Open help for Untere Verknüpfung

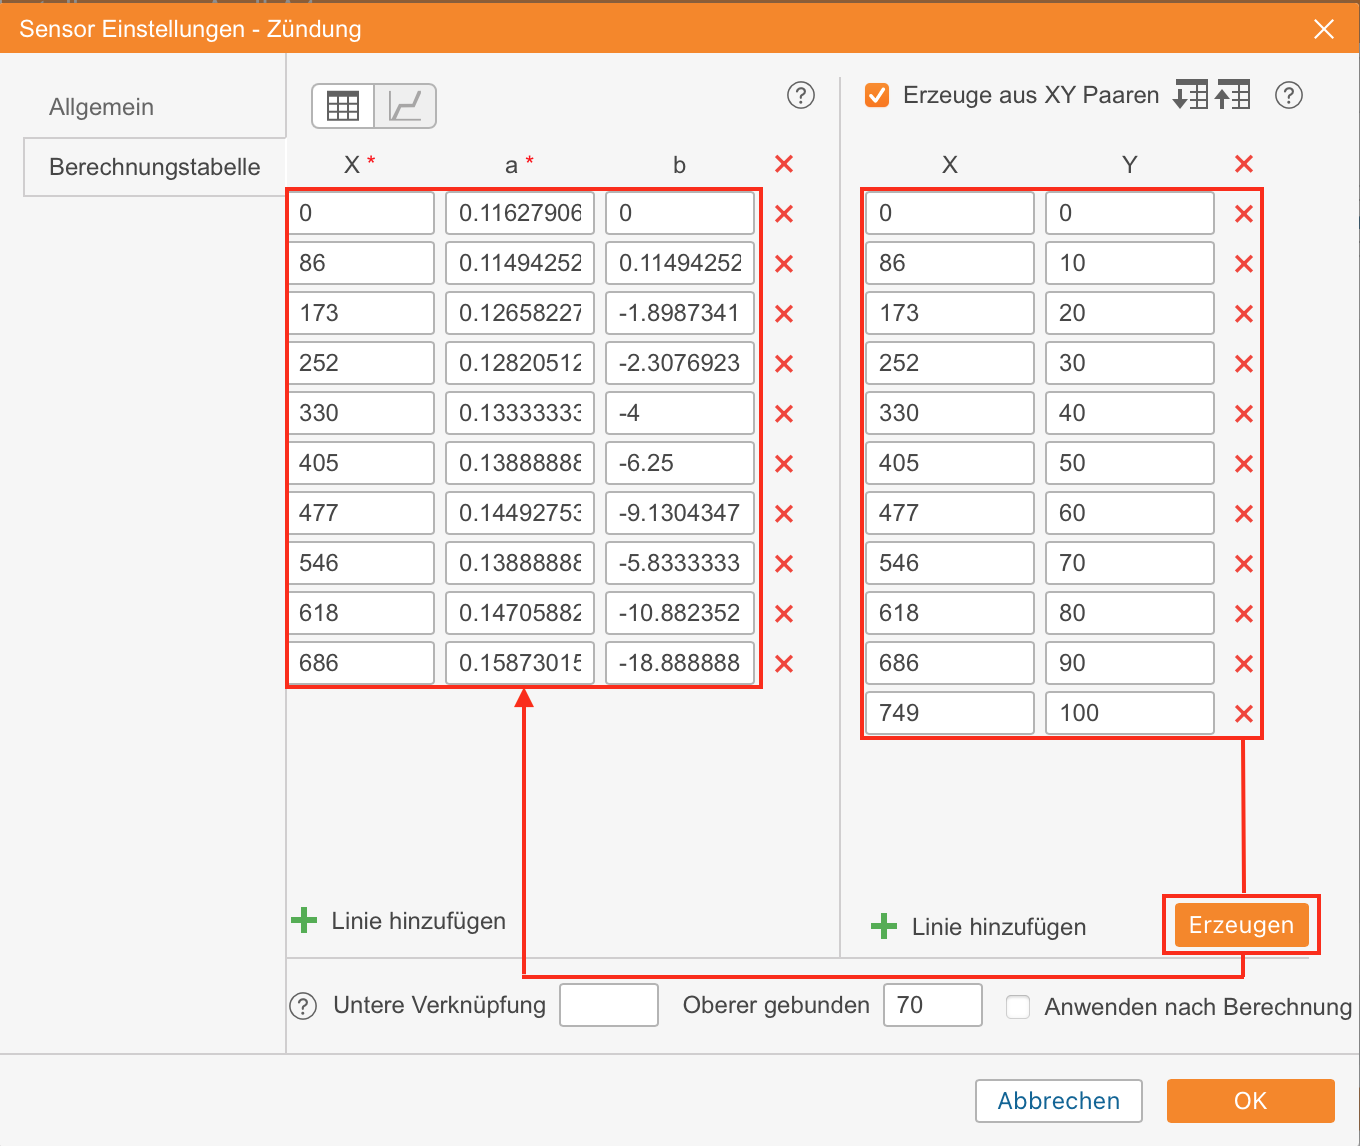click(x=303, y=1006)
